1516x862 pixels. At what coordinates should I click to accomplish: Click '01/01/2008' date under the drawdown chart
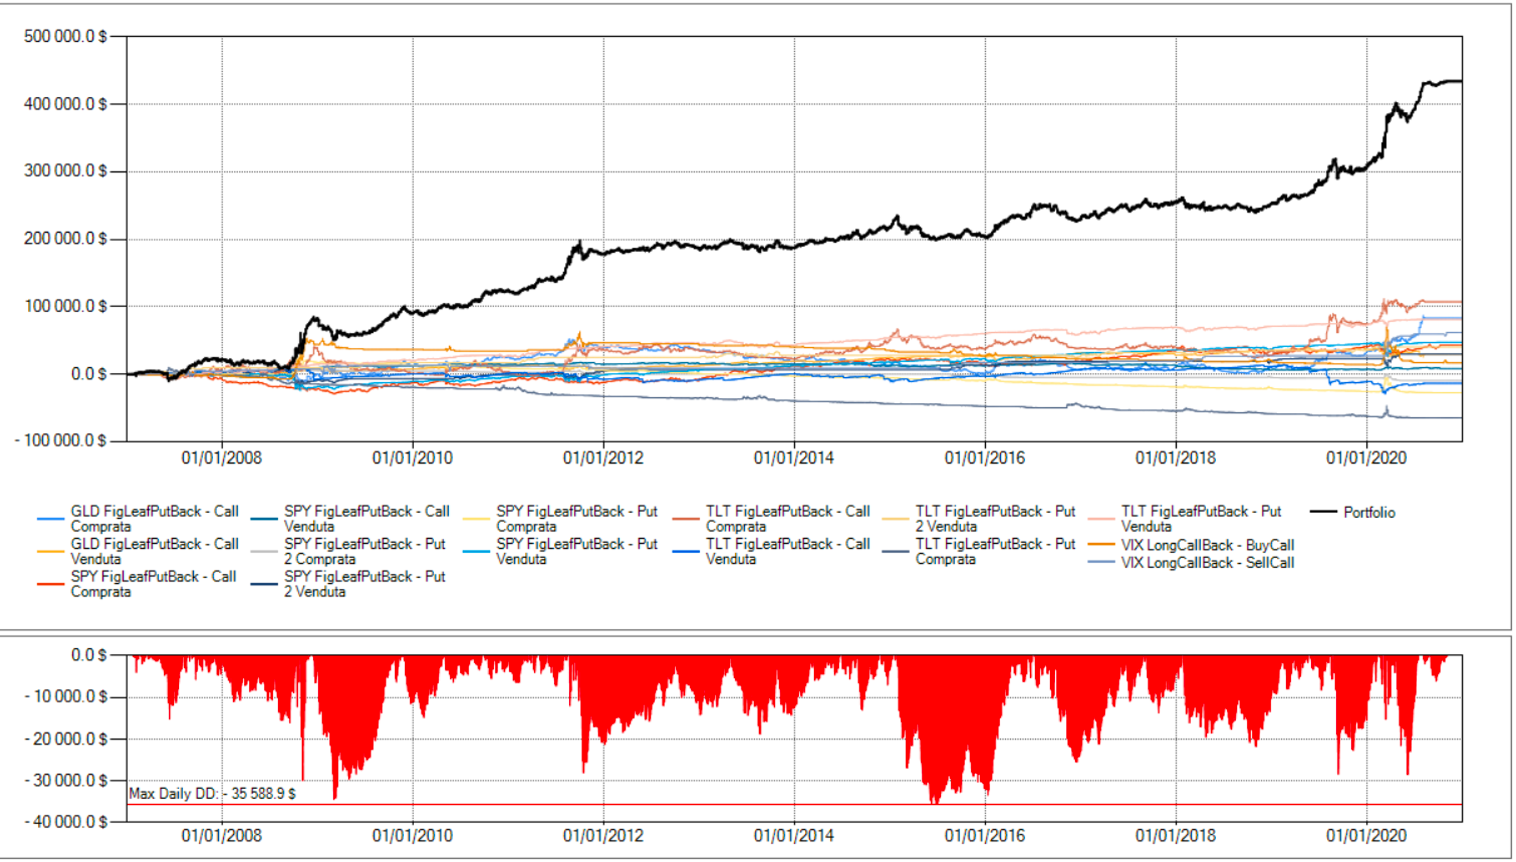(221, 836)
